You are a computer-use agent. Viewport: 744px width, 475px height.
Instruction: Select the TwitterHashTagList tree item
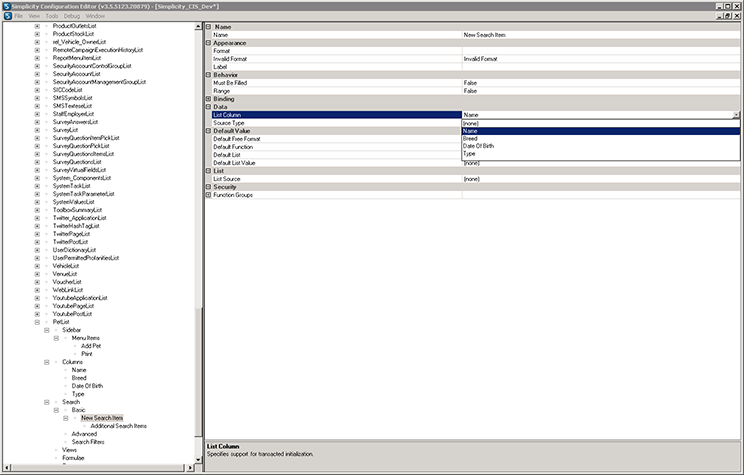pos(76,226)
